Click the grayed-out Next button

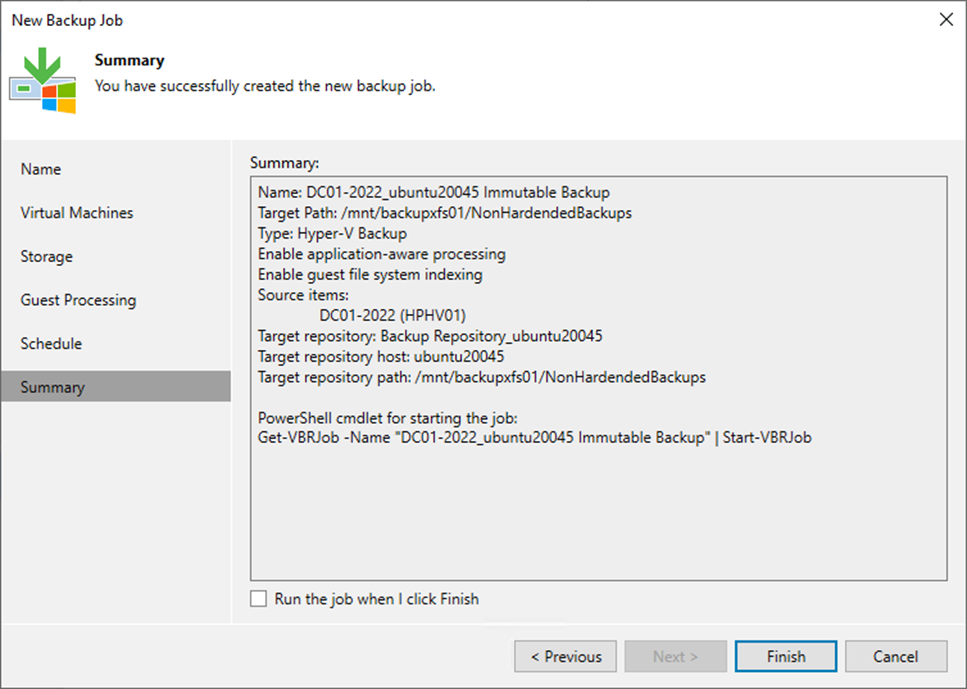point(675,656)
